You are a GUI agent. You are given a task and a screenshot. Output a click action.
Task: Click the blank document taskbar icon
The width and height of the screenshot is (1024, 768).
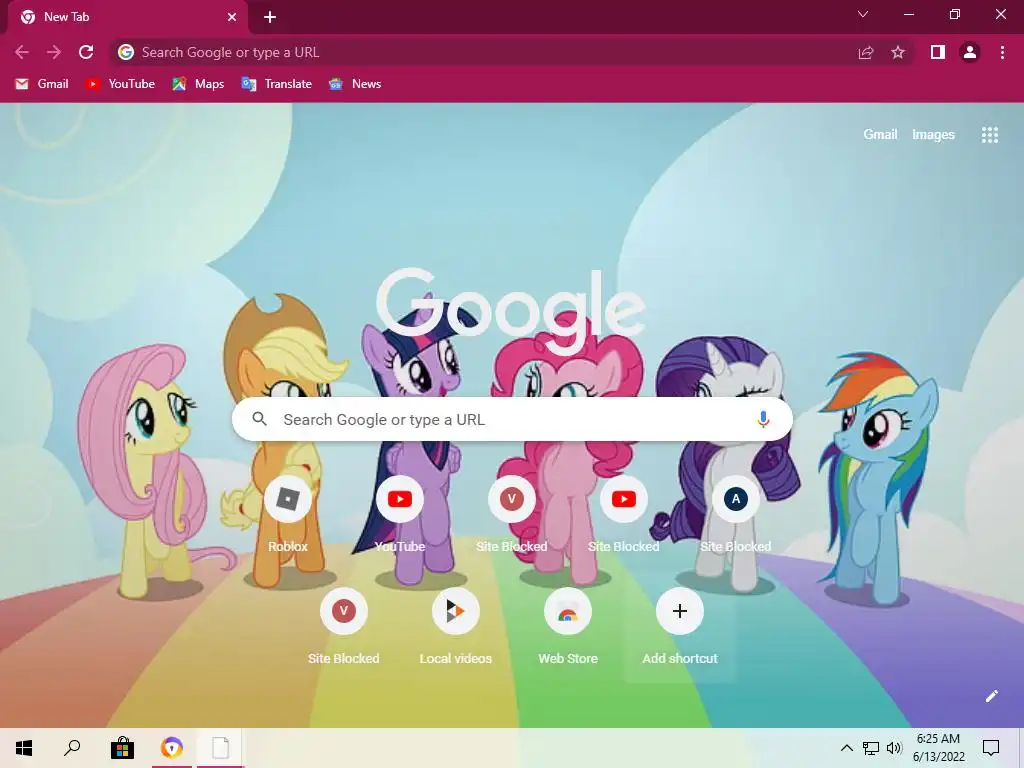pyautogui.click(x=221, y=748)
